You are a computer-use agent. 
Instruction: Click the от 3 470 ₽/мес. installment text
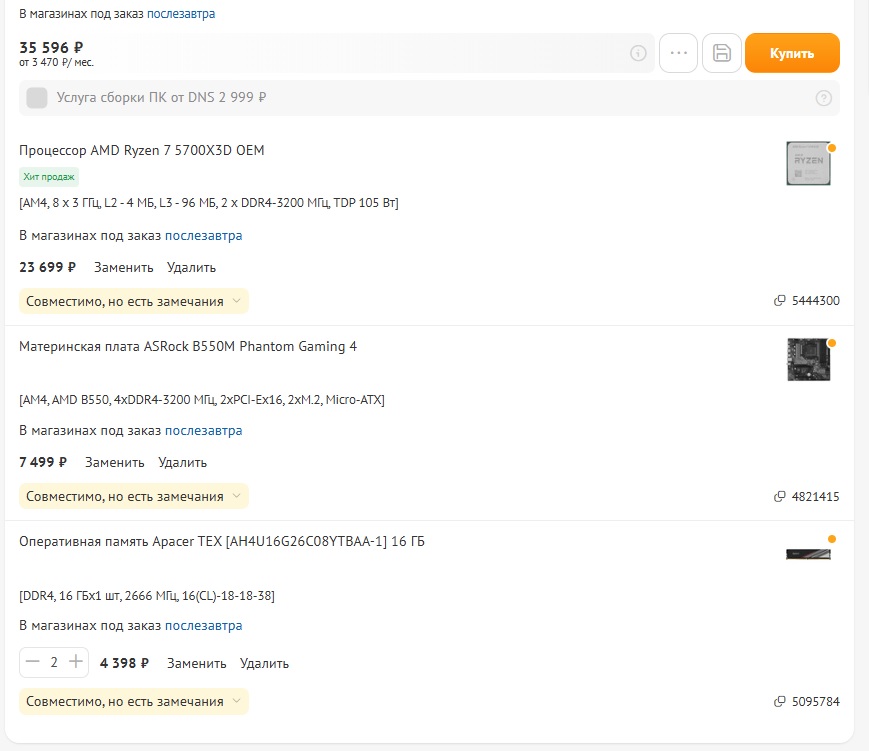click(x=57, y=63)
